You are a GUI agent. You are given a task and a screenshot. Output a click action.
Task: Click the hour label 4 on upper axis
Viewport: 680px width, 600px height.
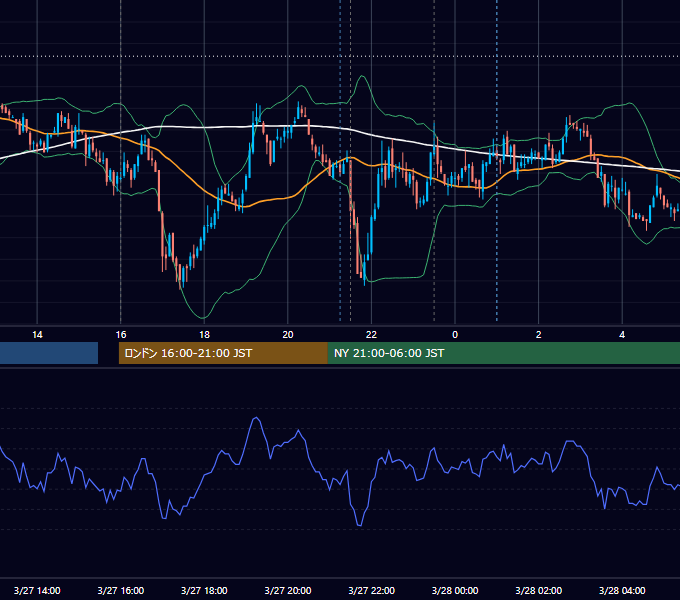(622, 335)
